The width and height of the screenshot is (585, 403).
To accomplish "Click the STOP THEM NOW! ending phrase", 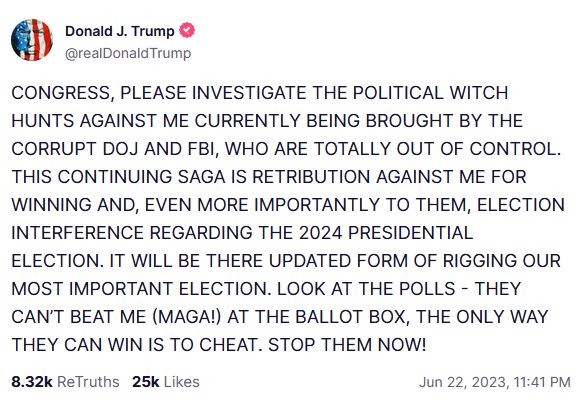I will pyautogui.click(x=347, y=344).
